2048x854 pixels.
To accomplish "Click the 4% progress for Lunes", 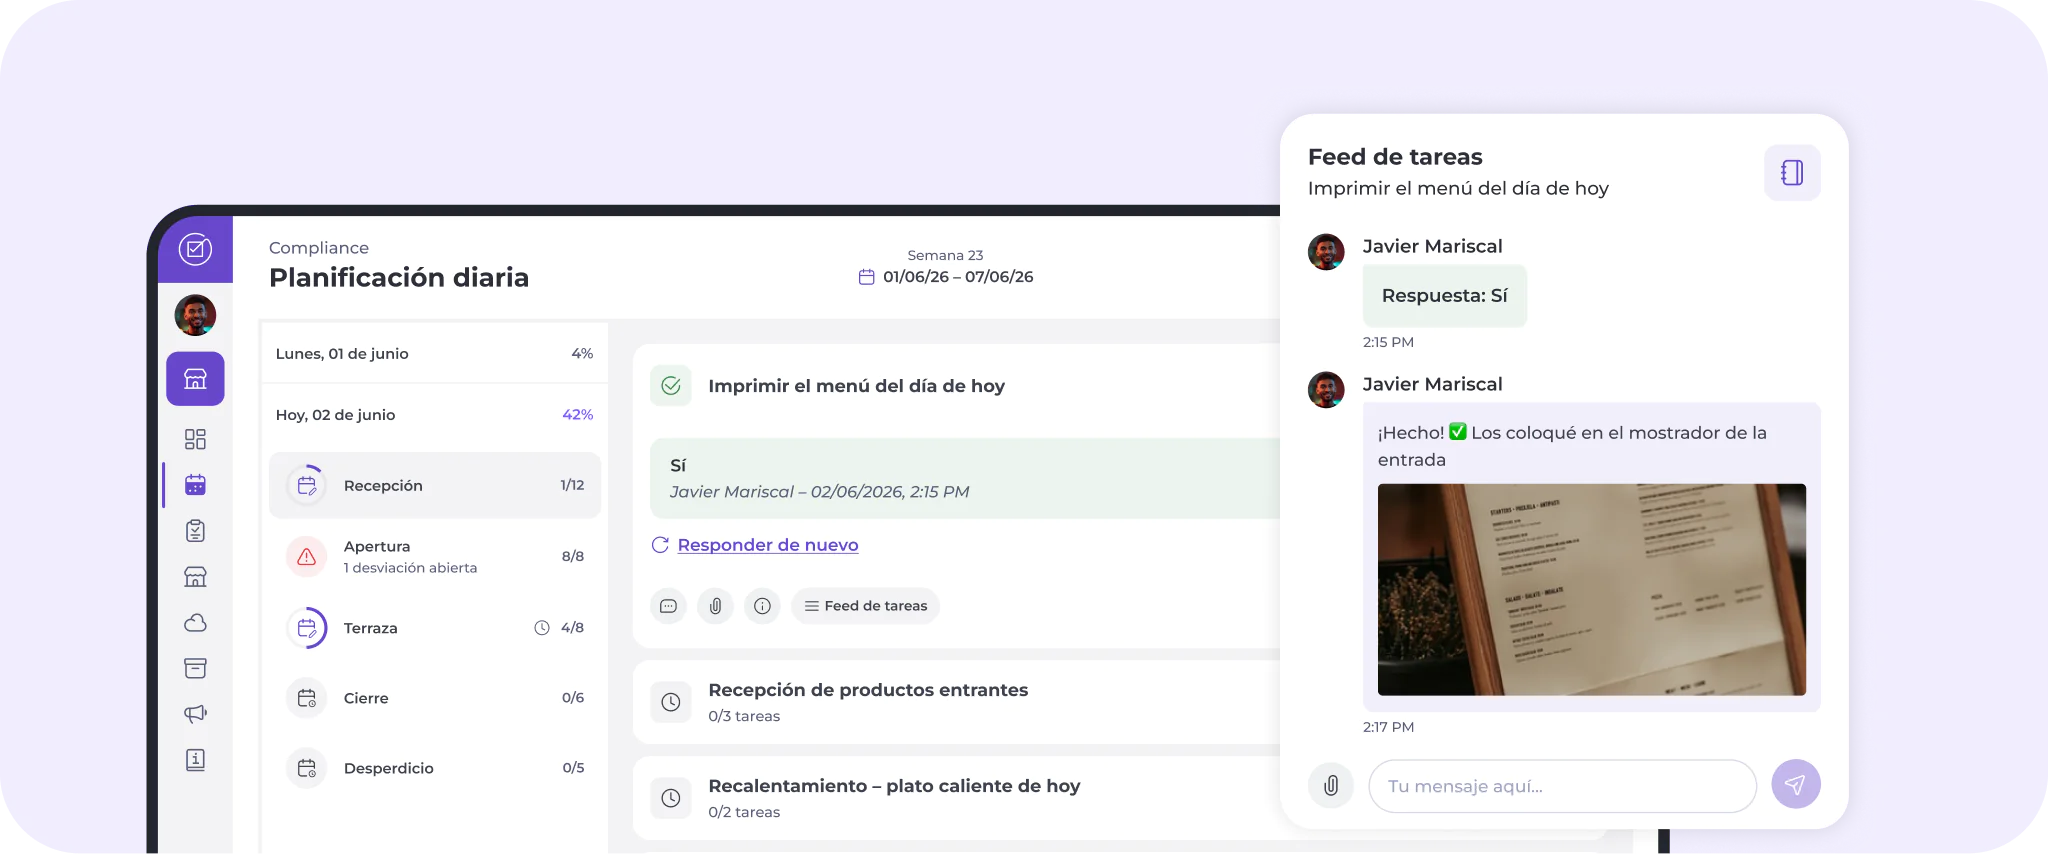I will (x=582, y=353).
